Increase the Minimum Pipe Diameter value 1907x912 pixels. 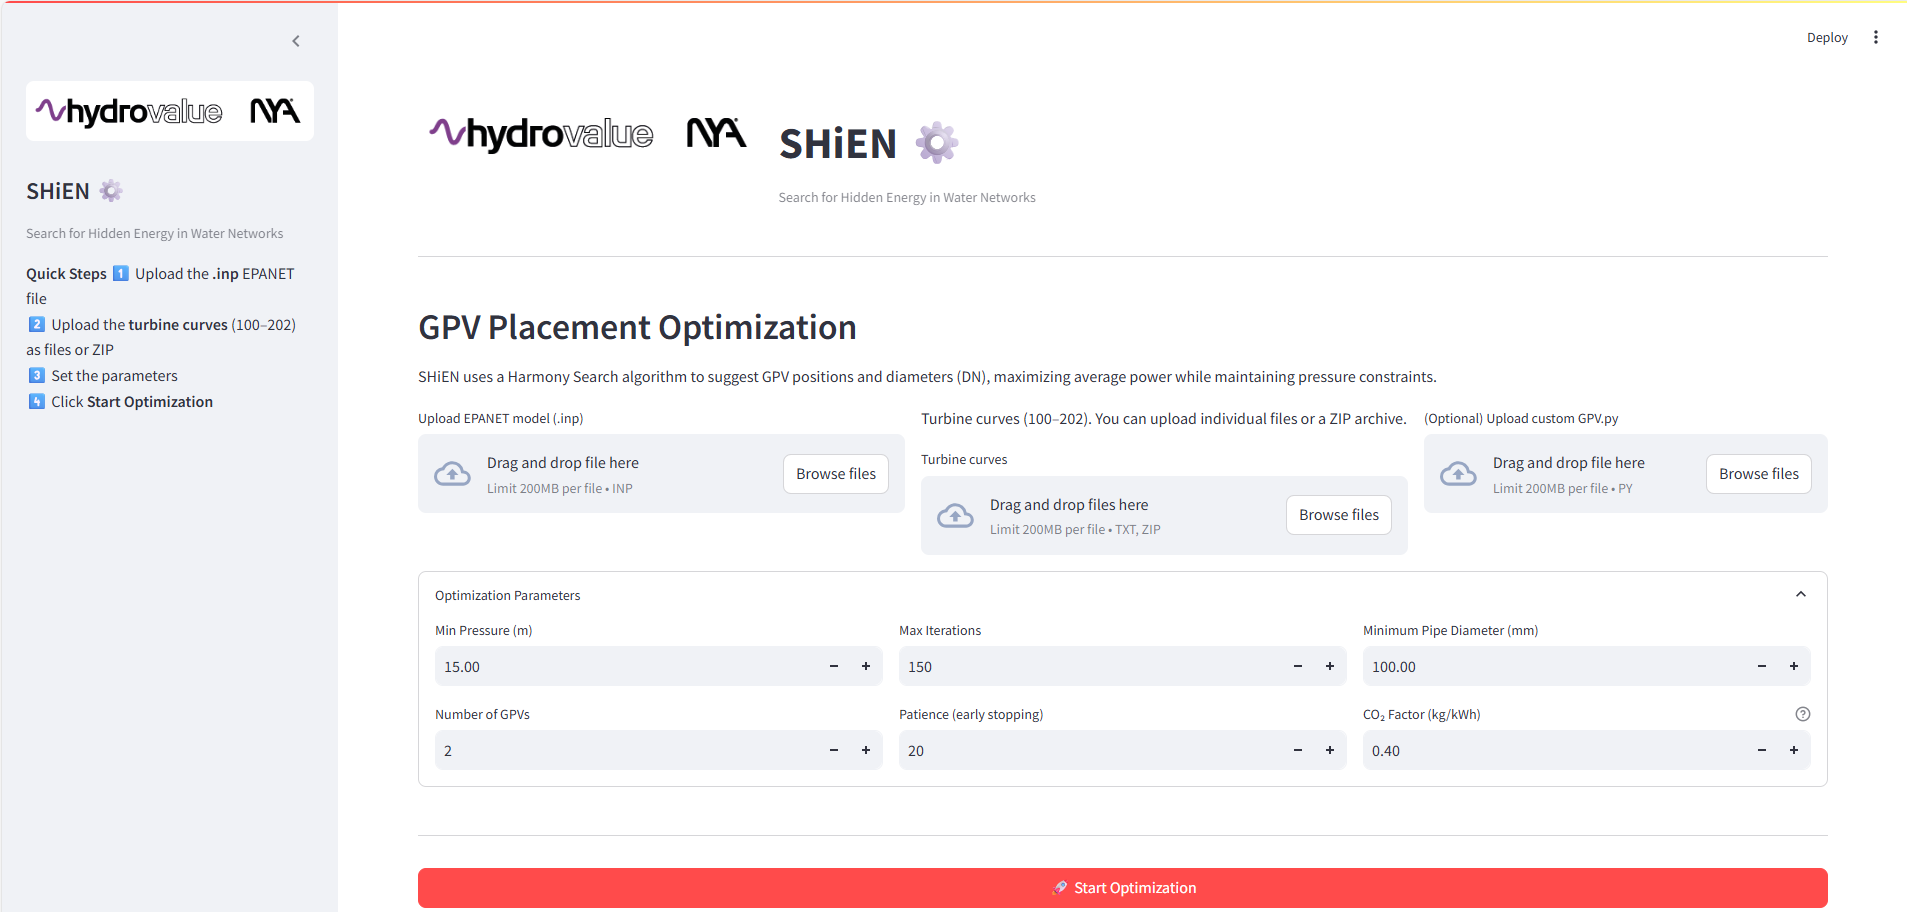click(1794, 666)
